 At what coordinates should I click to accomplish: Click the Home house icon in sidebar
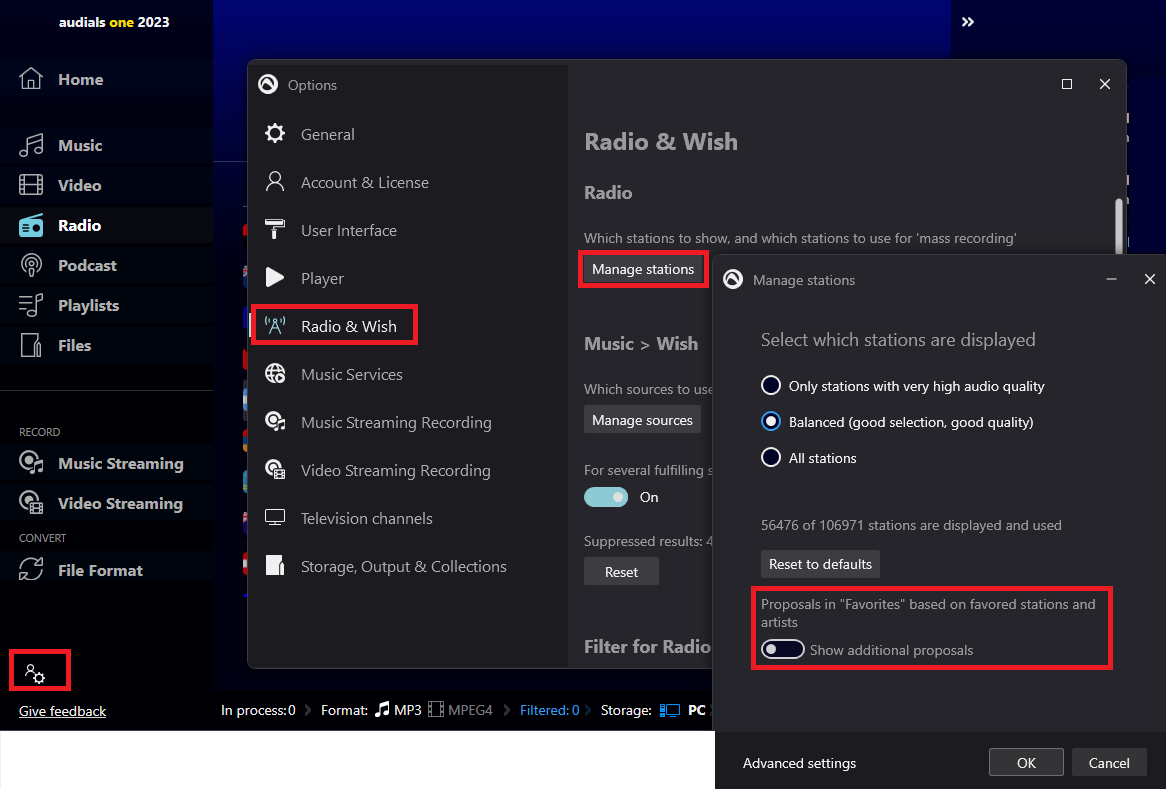(30, 79)
